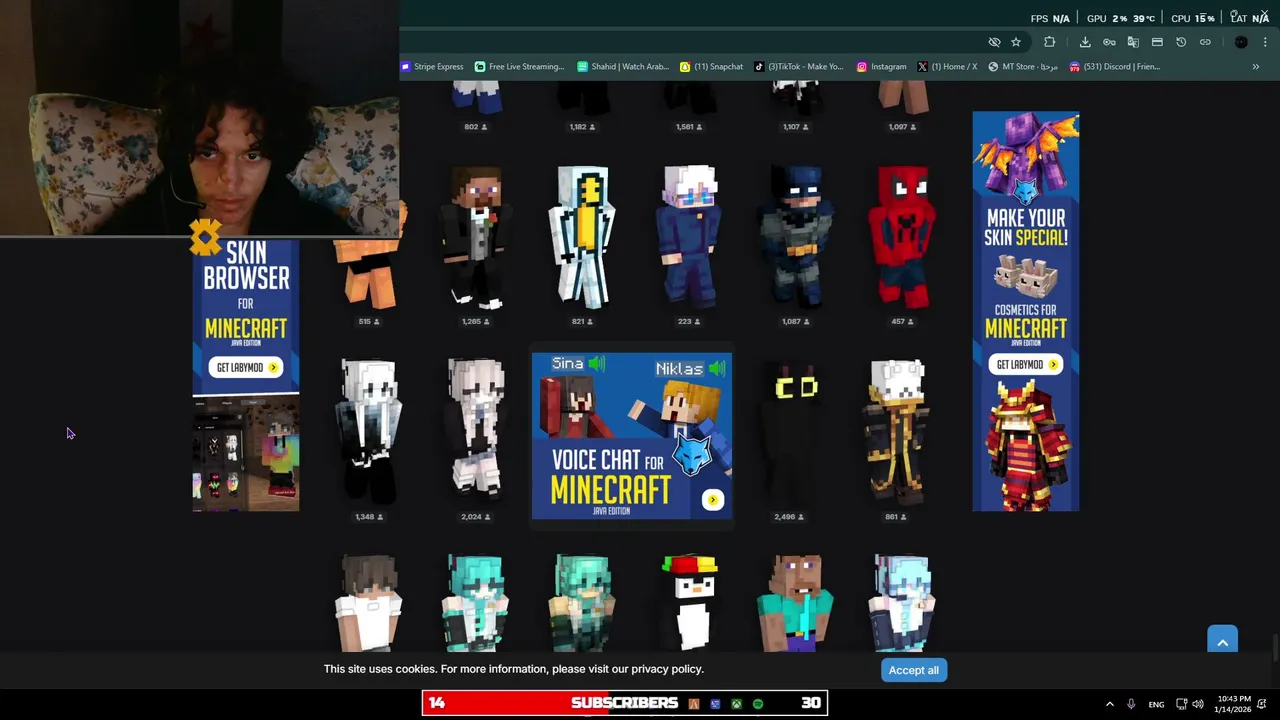
Task: Open the browser extensions puzzle icon
Action: tap(1049, 42)
